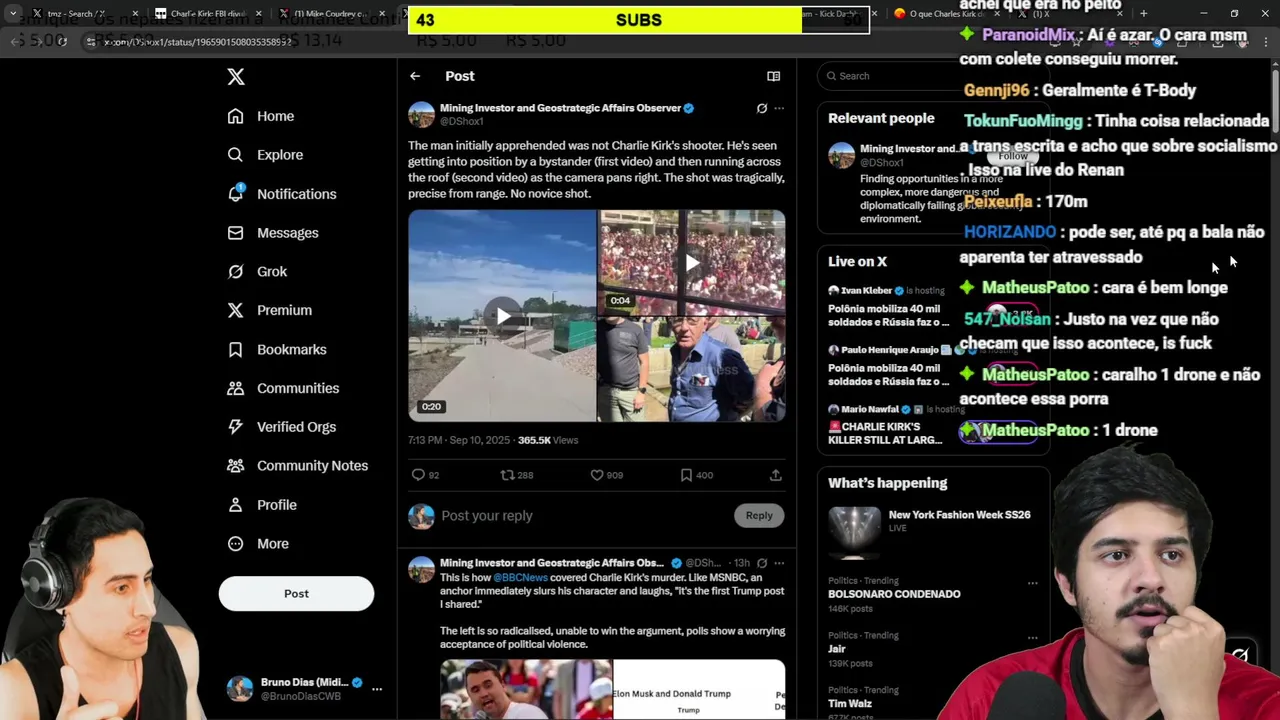Play the 0:04 crowd video

(x=692, y=263)
